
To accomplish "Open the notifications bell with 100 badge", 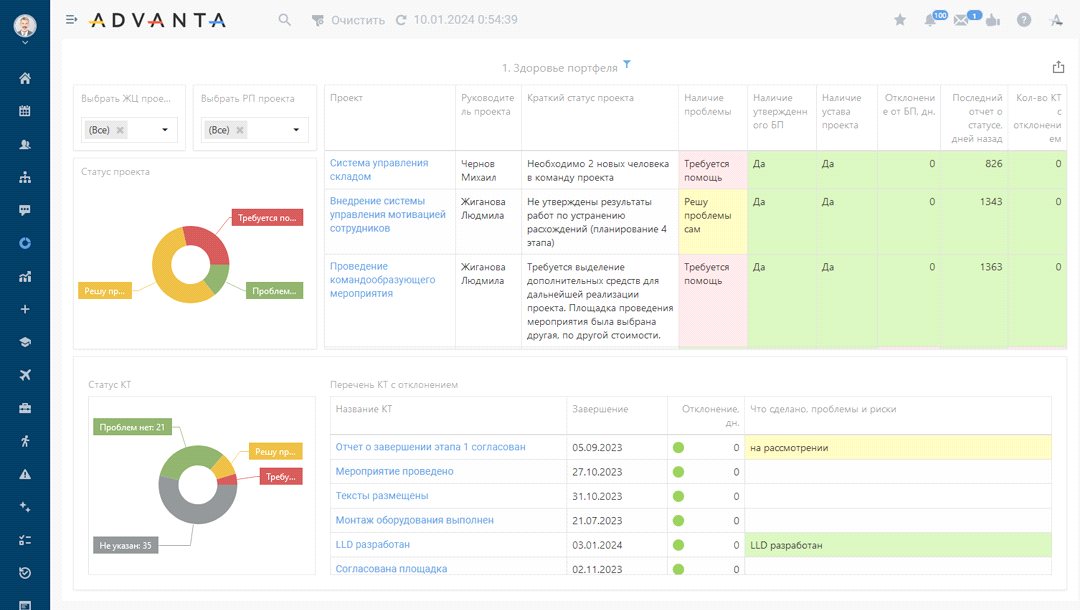I will click(931, 20).
